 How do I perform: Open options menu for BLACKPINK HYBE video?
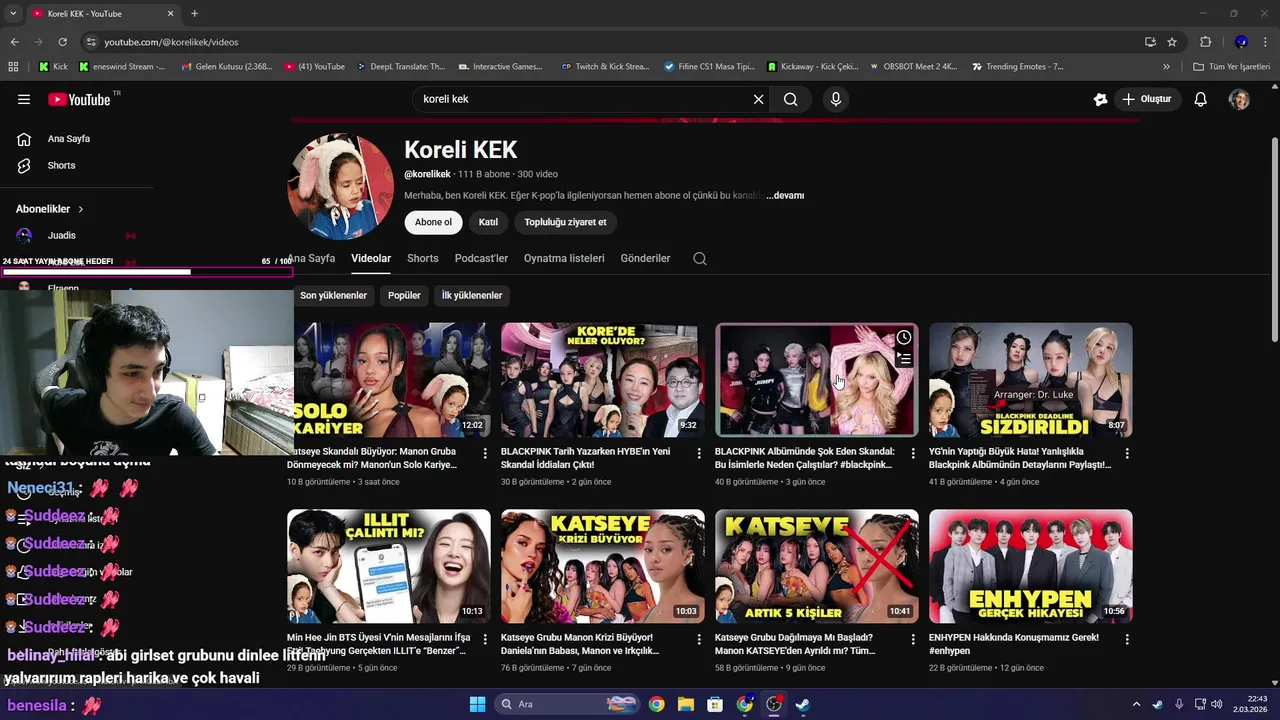pos(699,453)
